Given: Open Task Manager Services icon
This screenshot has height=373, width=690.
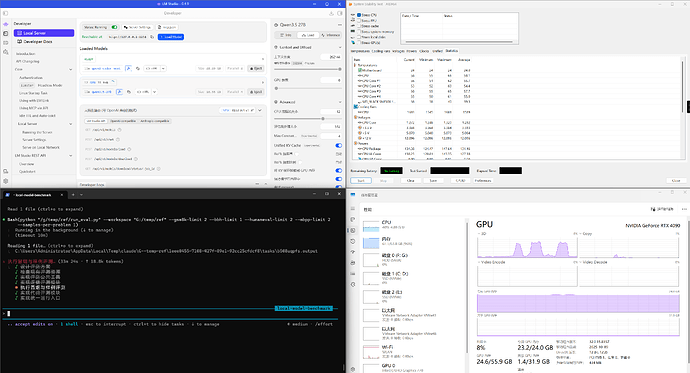Looking at the screenshot, I should point(353,284).
